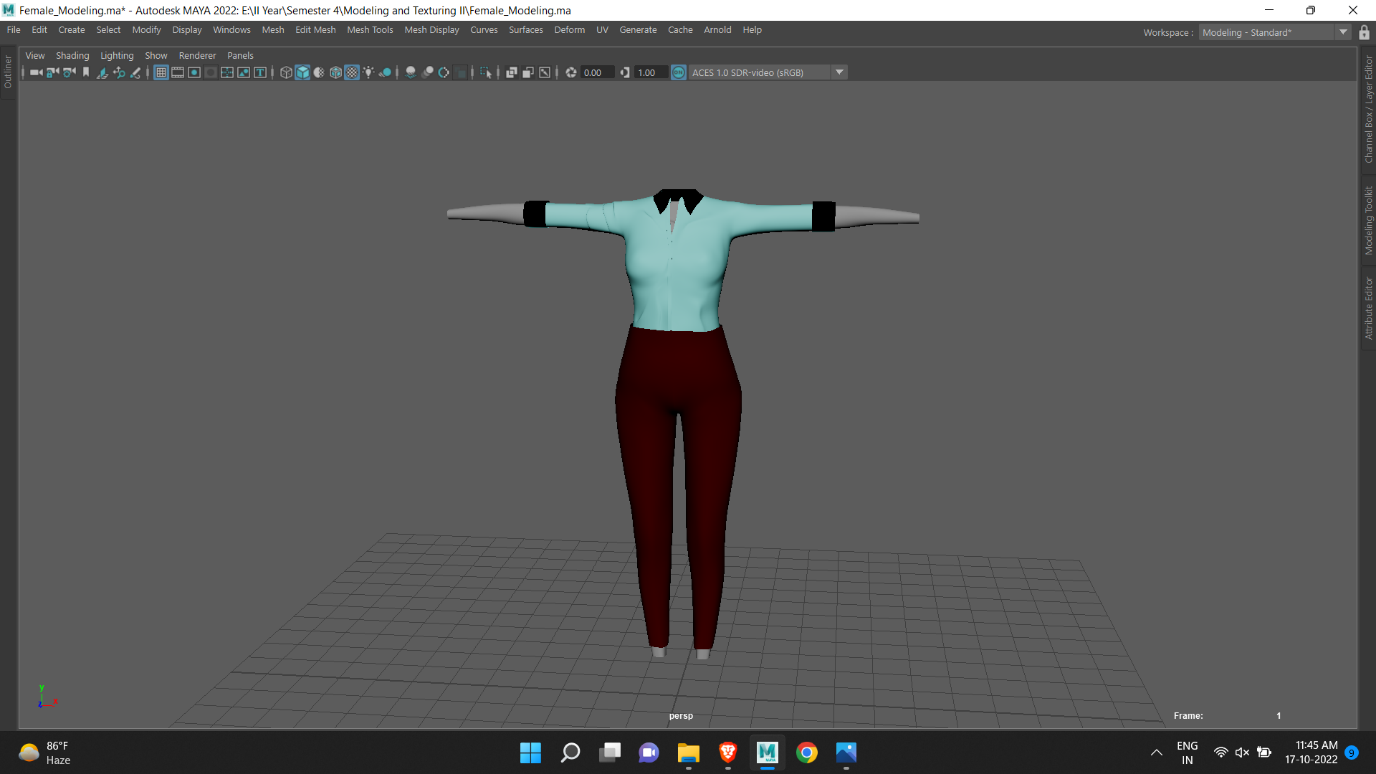Toggle the Textured display checker icon

tap(352, 72)
